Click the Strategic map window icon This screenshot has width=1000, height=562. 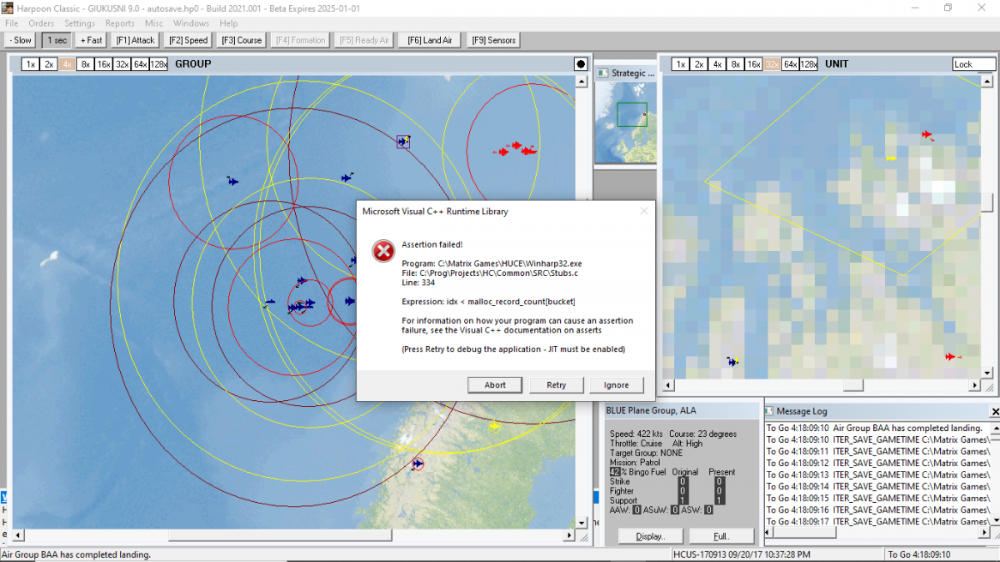tap(603, 73)
